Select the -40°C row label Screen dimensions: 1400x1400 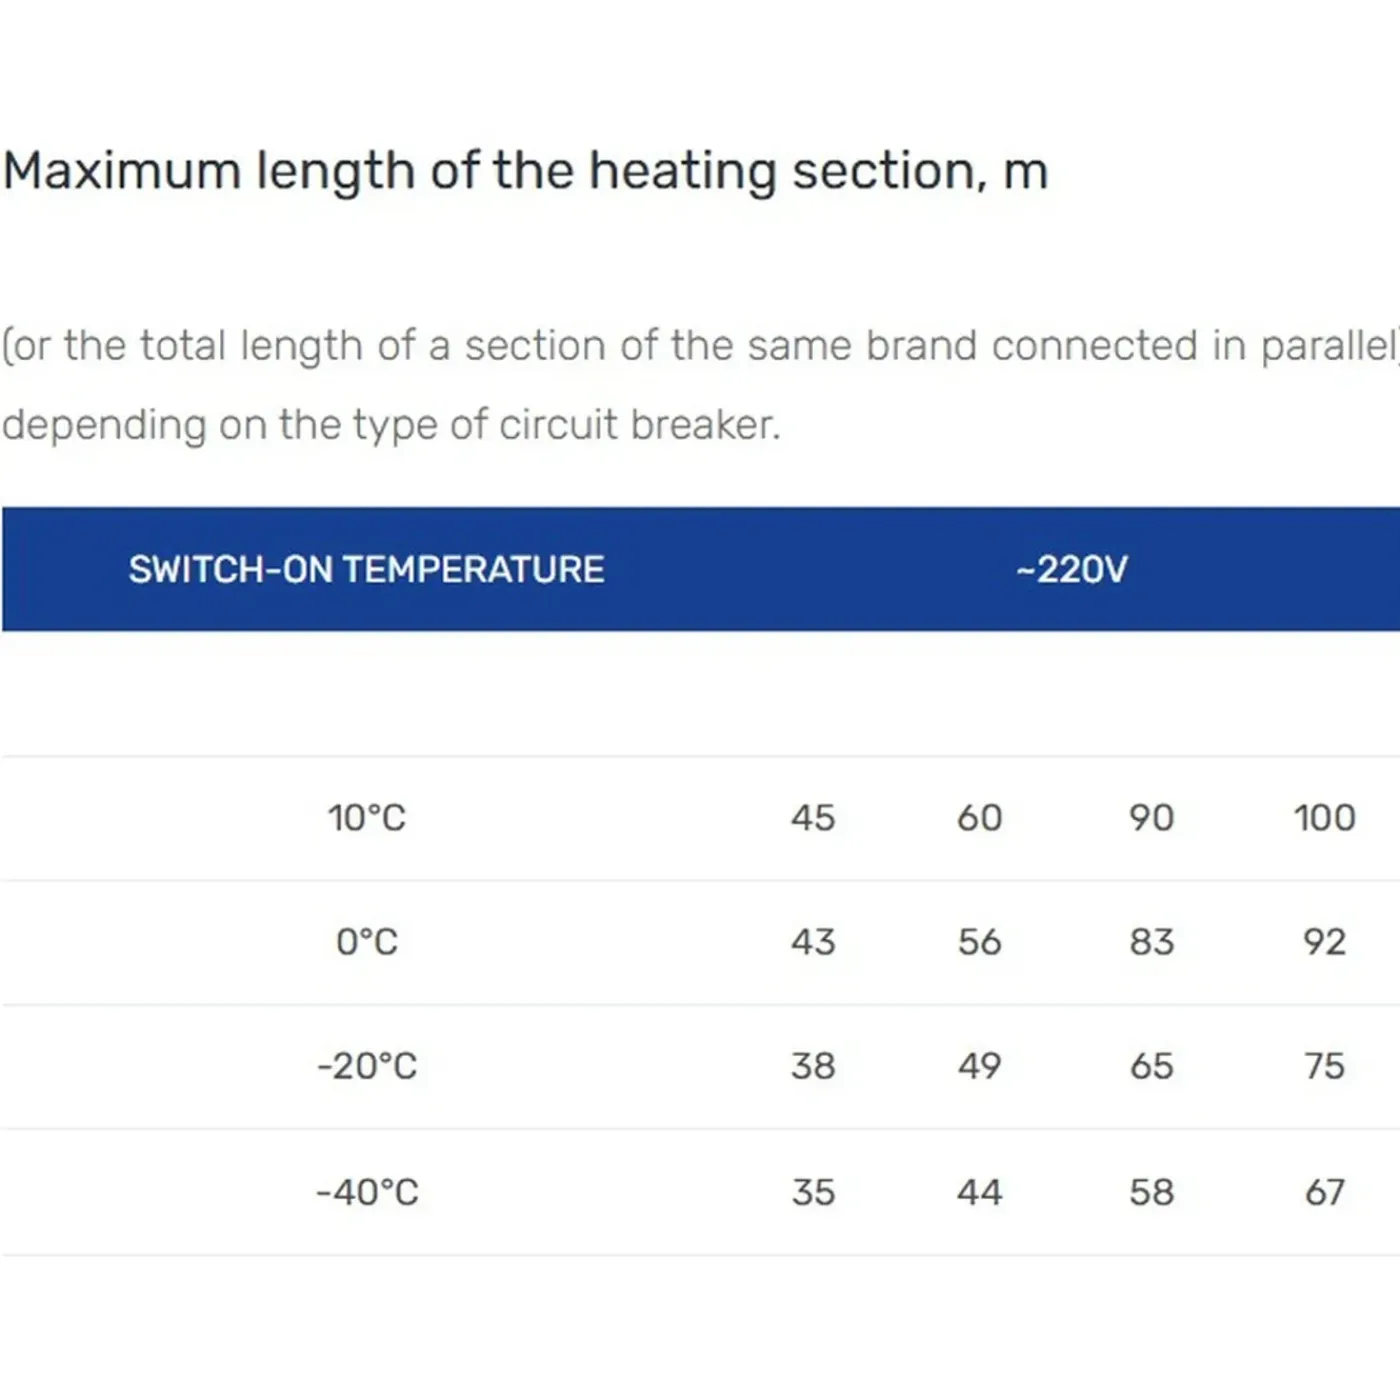click(366, 1192)
